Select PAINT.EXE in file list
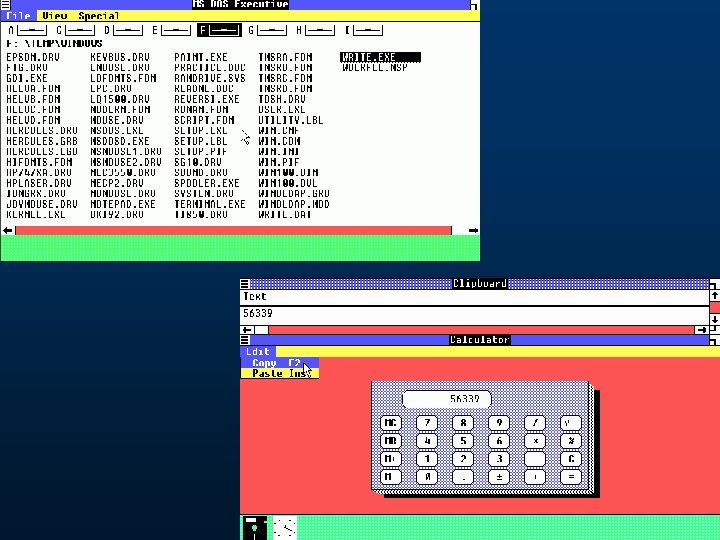 pyautogui.click(x=201, y=57)
